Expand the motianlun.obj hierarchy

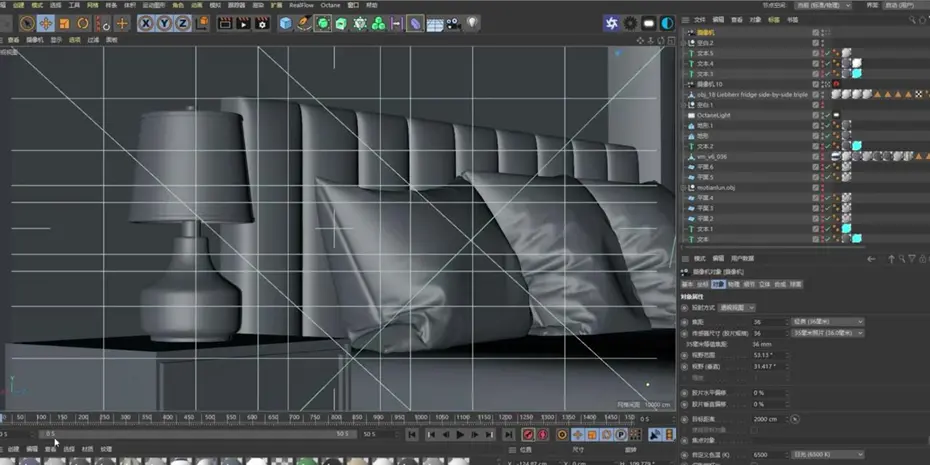[684, 188]
